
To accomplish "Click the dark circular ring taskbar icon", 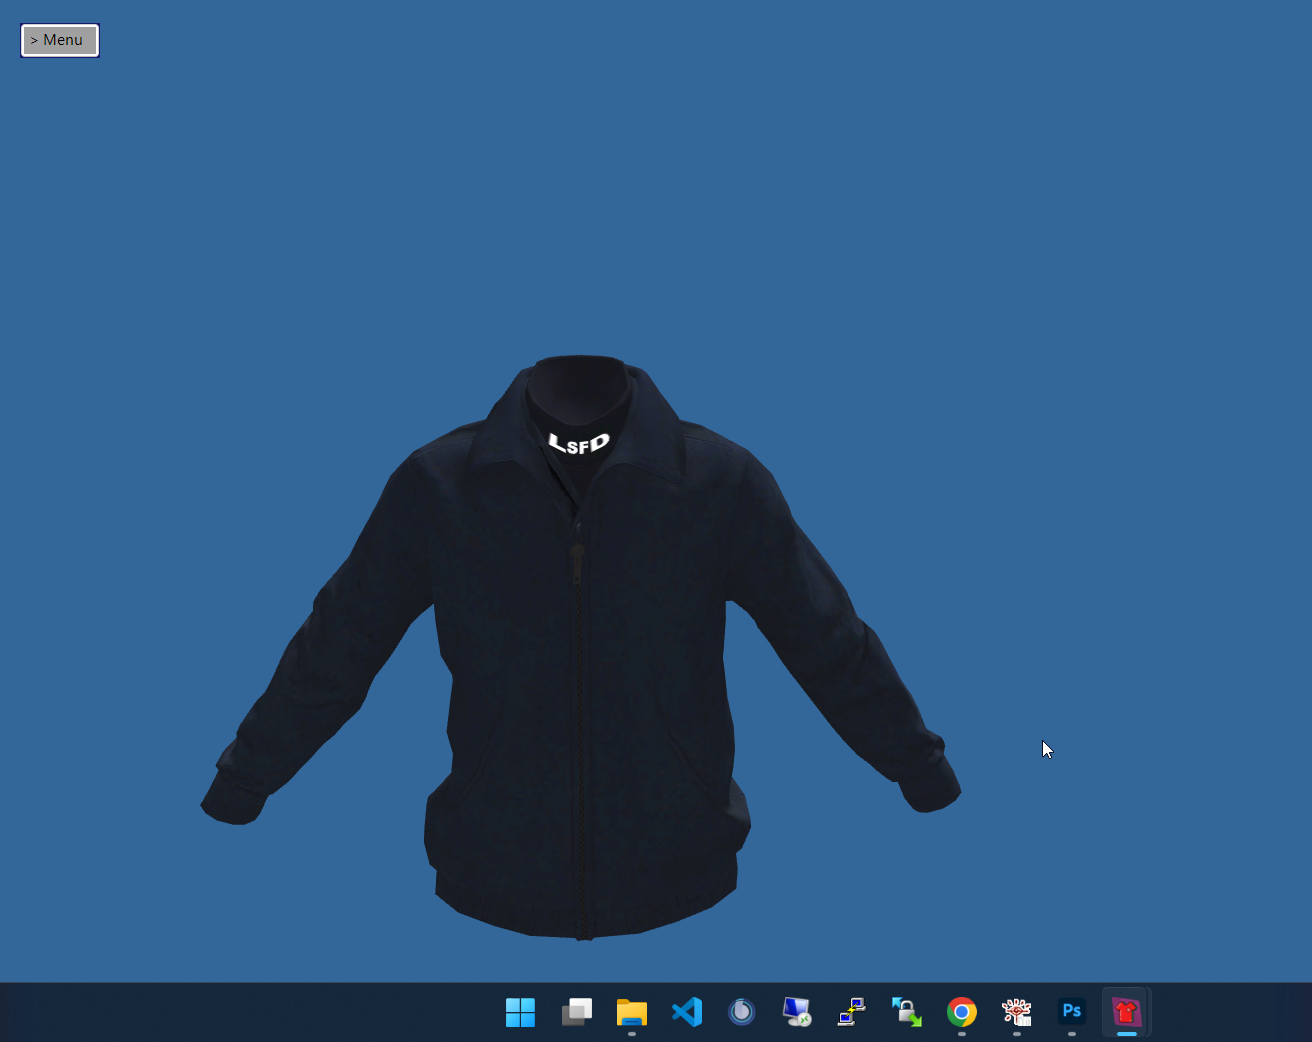I will click(x=741, y=1012).
